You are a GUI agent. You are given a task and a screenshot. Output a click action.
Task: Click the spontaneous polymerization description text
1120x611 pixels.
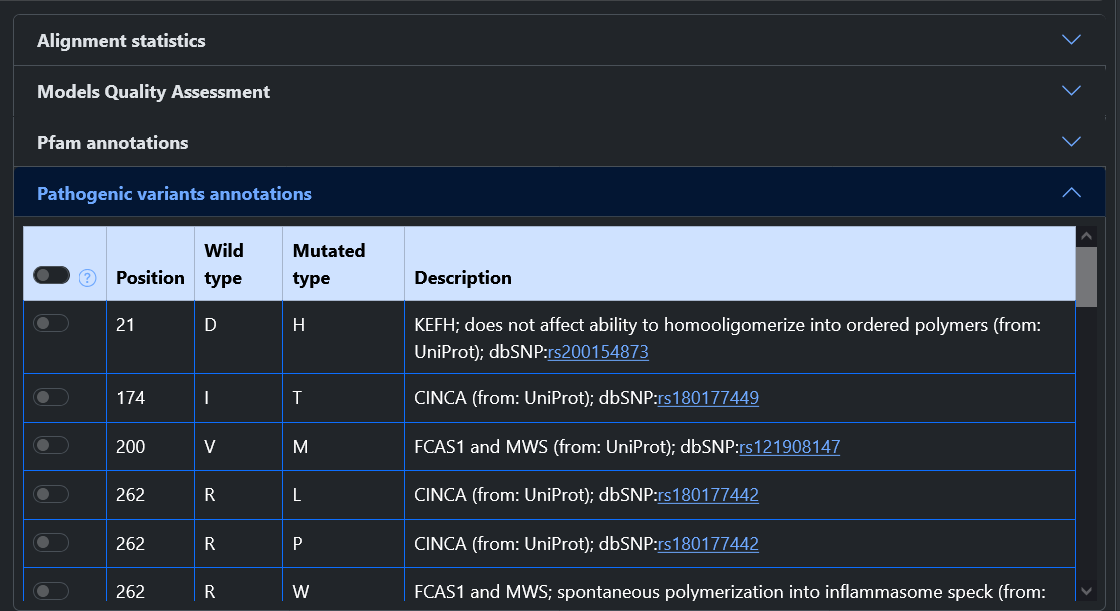730,592
